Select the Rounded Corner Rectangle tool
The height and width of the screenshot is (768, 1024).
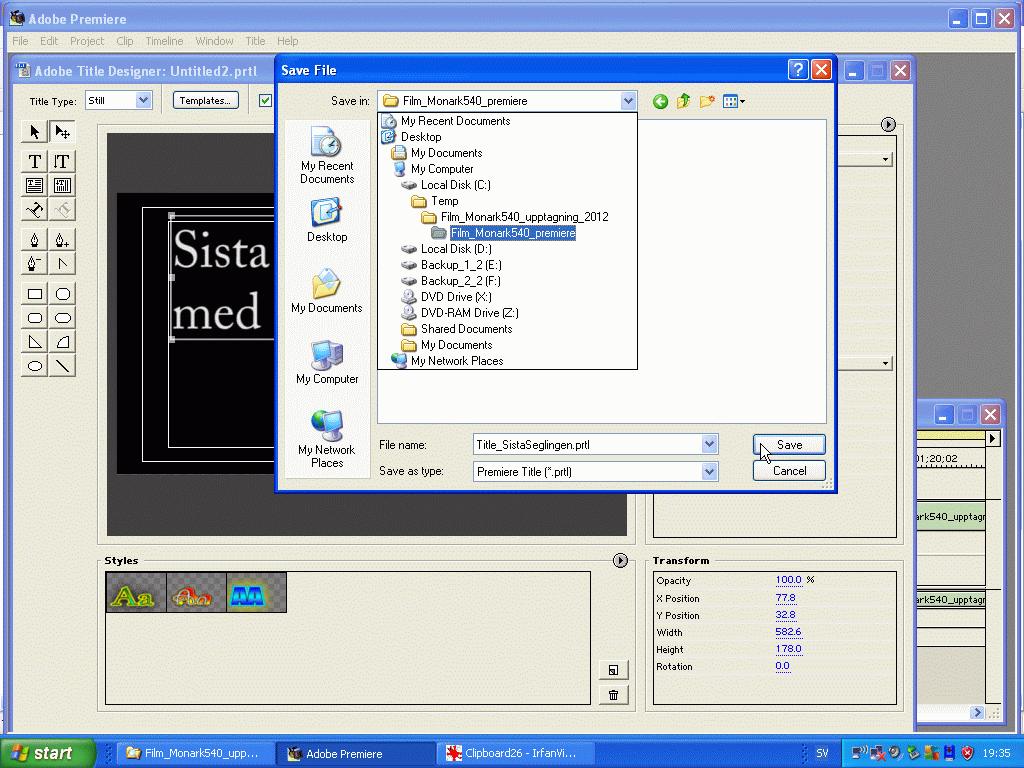click(x=35, y=318)
